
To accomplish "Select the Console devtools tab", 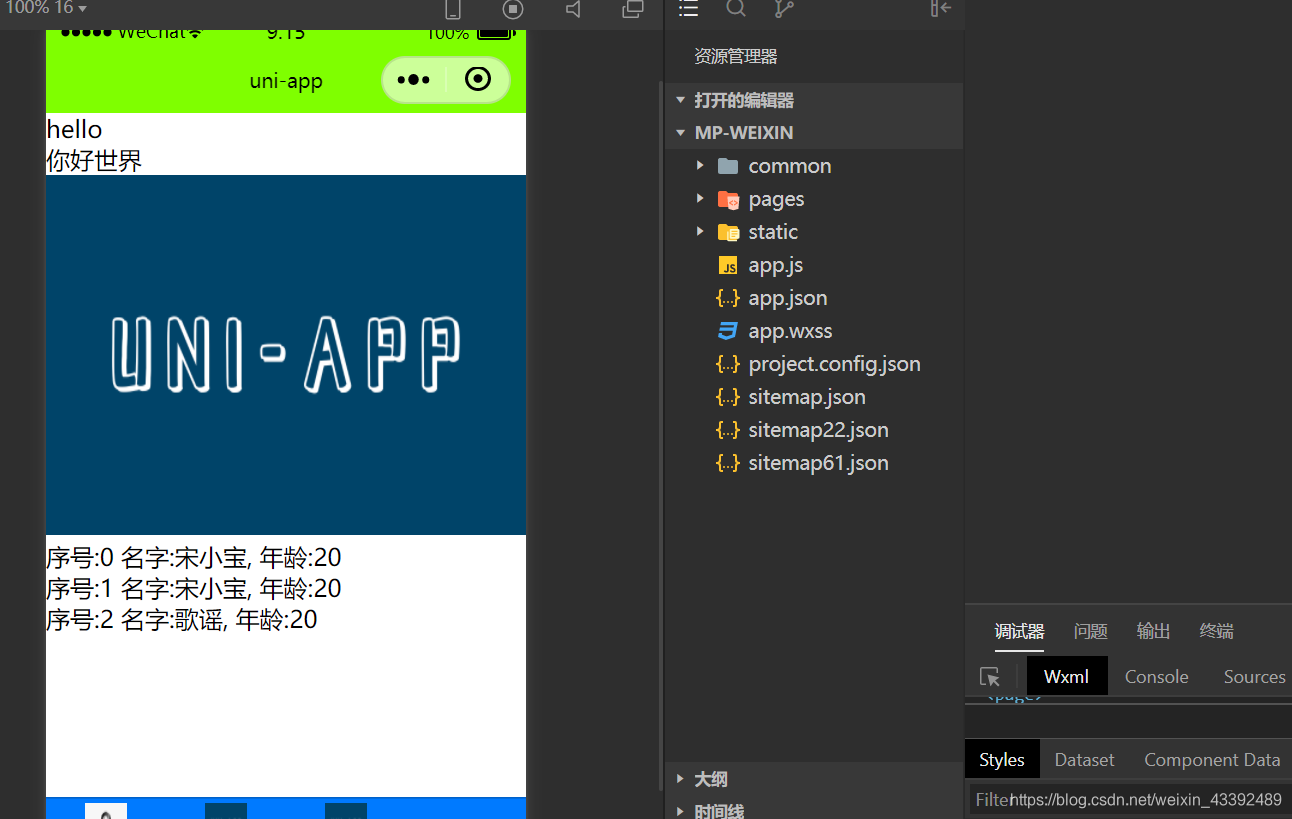I will click(1156, 676).
